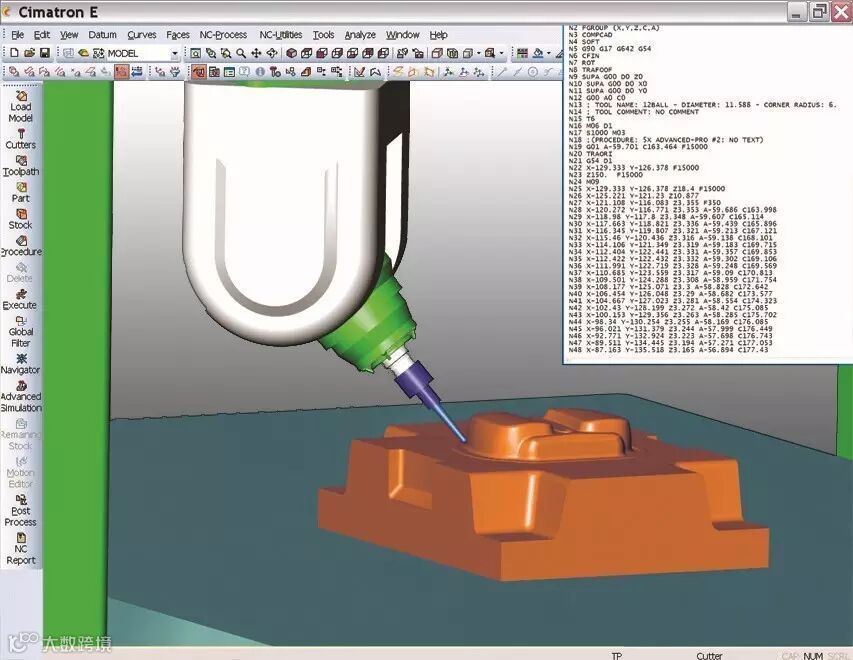Click the color palette grid icon
The image size is (853, 660).
(522, 53)
